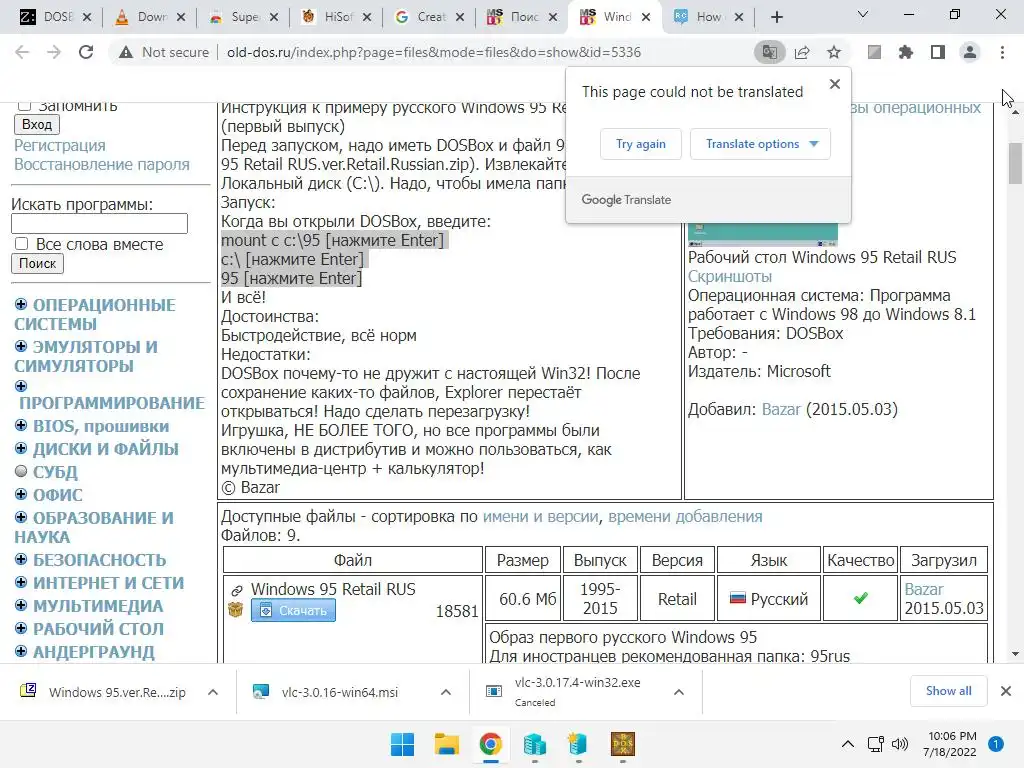Image resolution: width=1024 pixels, height=768 pixels.
Task: Switch to the Creat Google tab
Action: pyautogui.click(x=430, y=17)
